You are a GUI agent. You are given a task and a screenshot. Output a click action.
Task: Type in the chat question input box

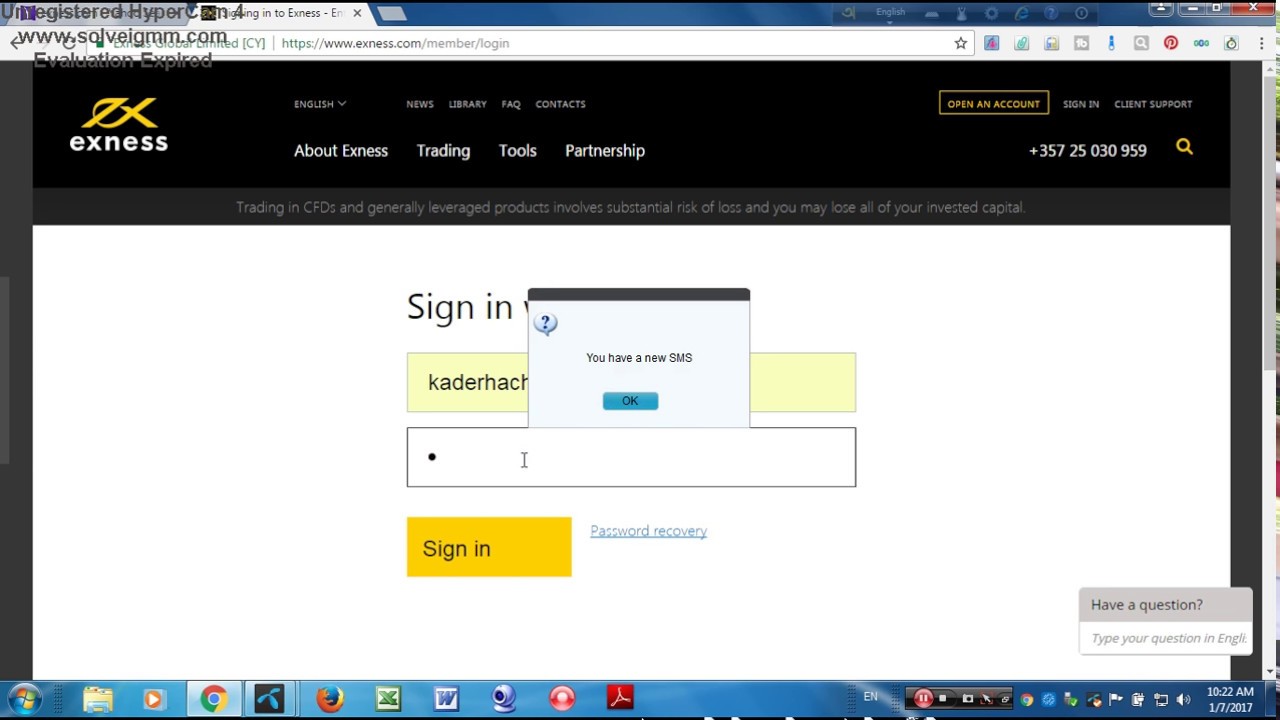[x=1166, y=638]
